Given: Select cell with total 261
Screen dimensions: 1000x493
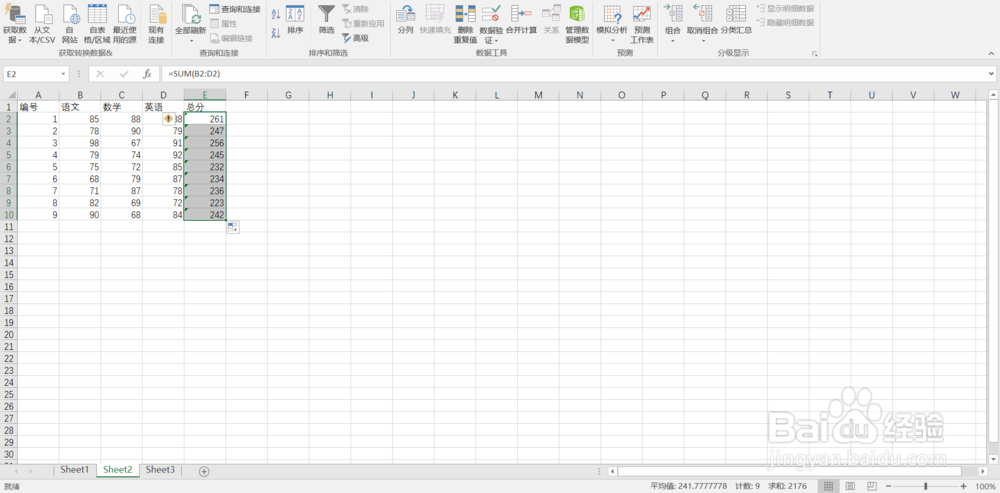Looking at the screenshot, I should click(205, 119).
